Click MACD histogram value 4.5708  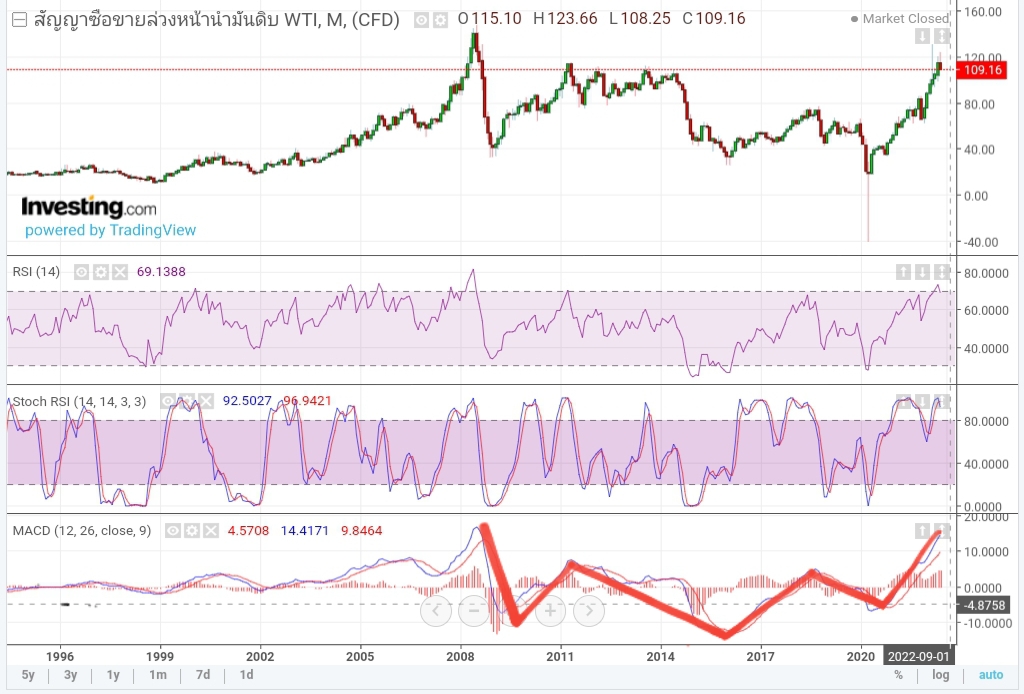(248, 531)
